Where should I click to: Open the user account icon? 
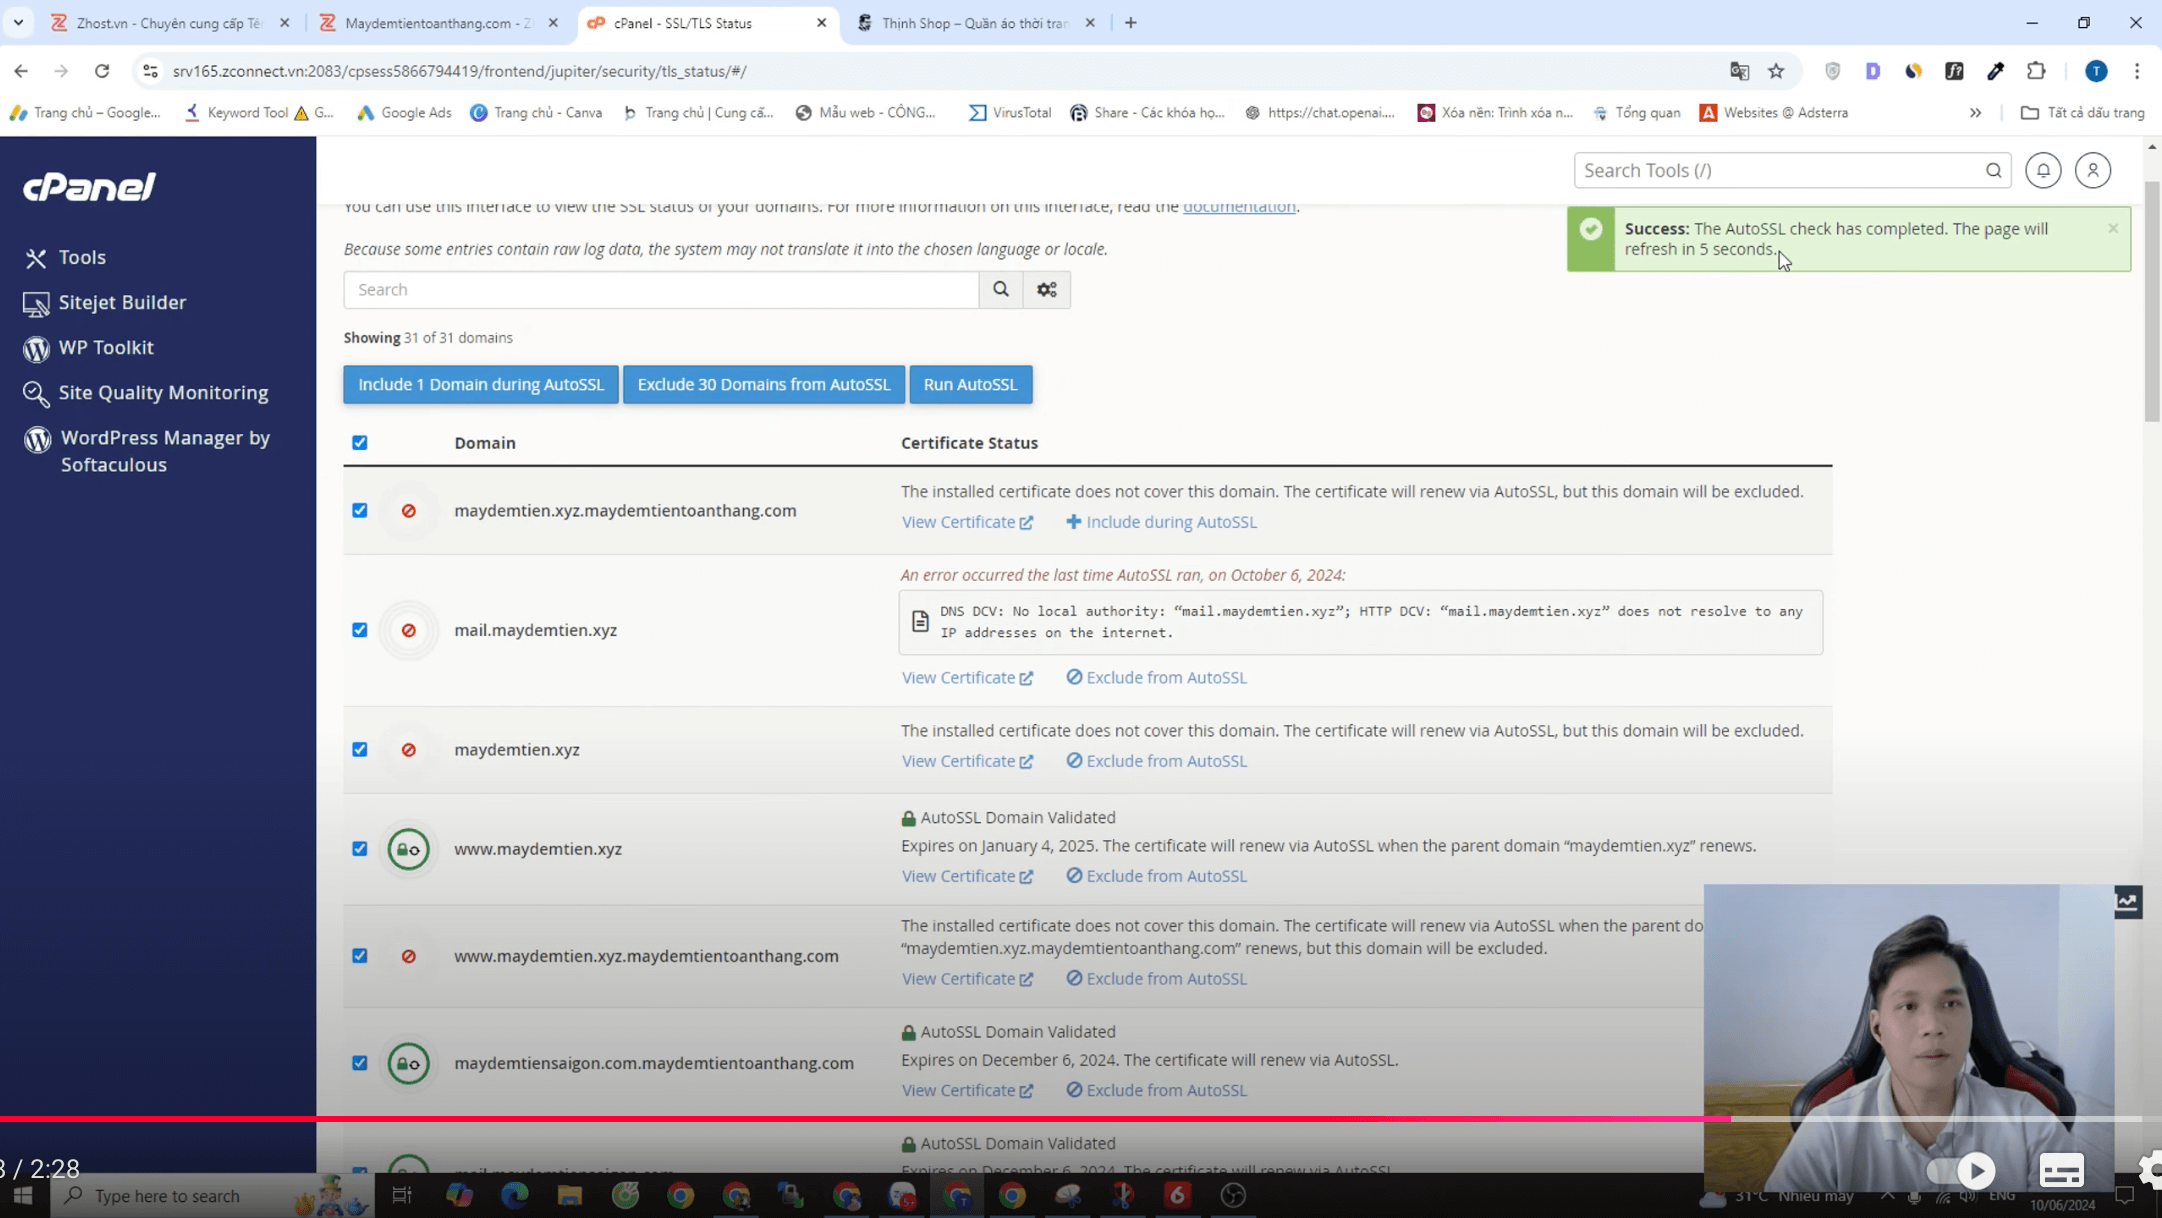(x=2093, y=170)
